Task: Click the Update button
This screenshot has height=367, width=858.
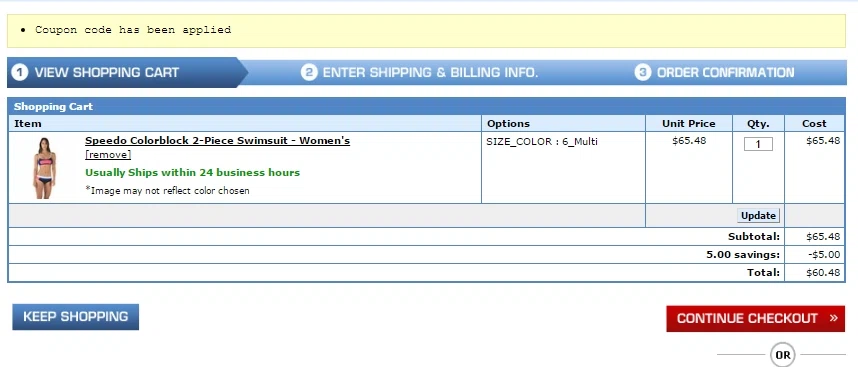Action: (758, 215)
